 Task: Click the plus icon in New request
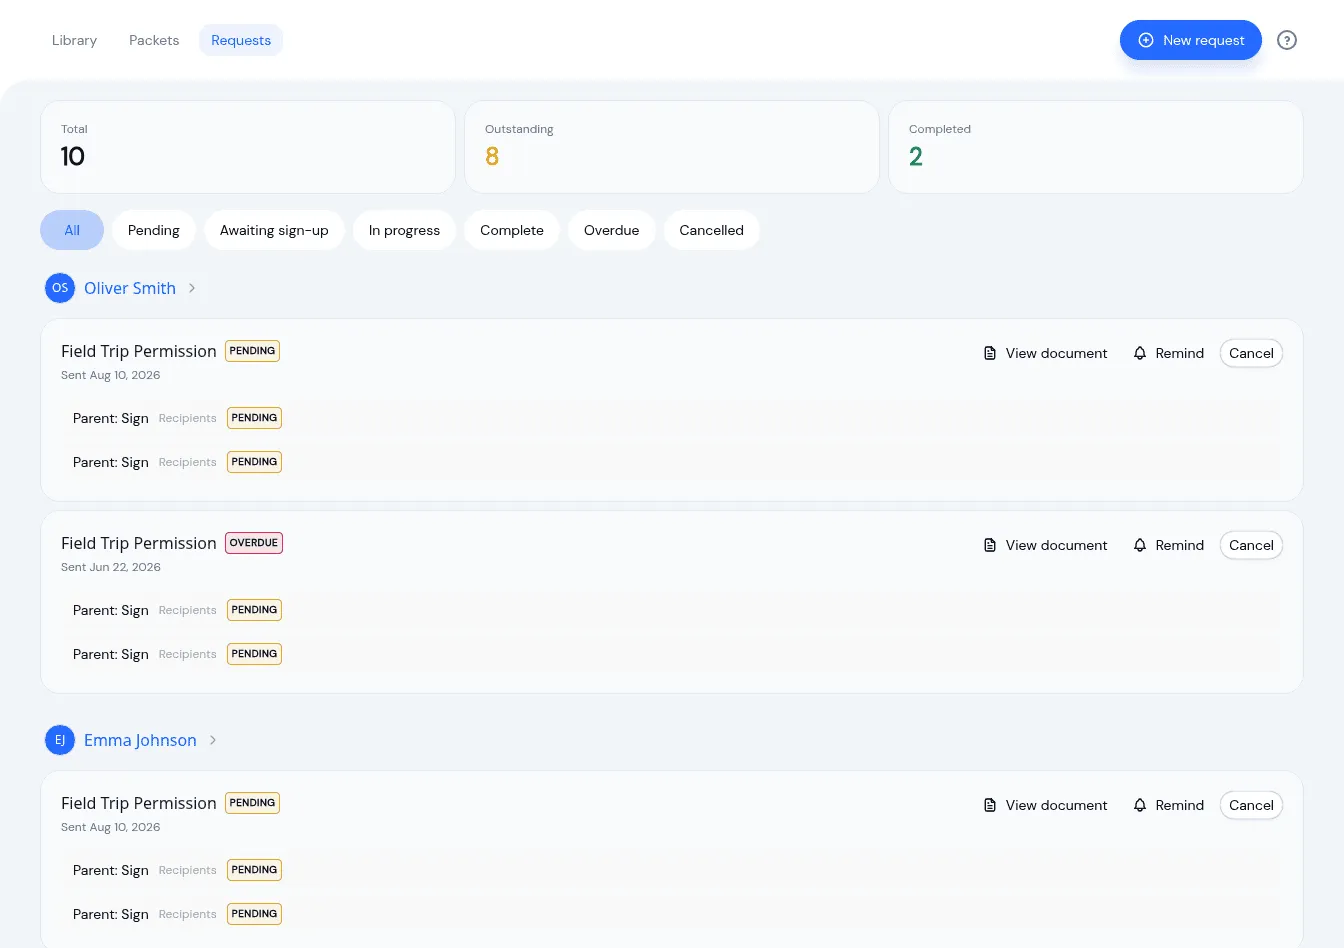1146,40
